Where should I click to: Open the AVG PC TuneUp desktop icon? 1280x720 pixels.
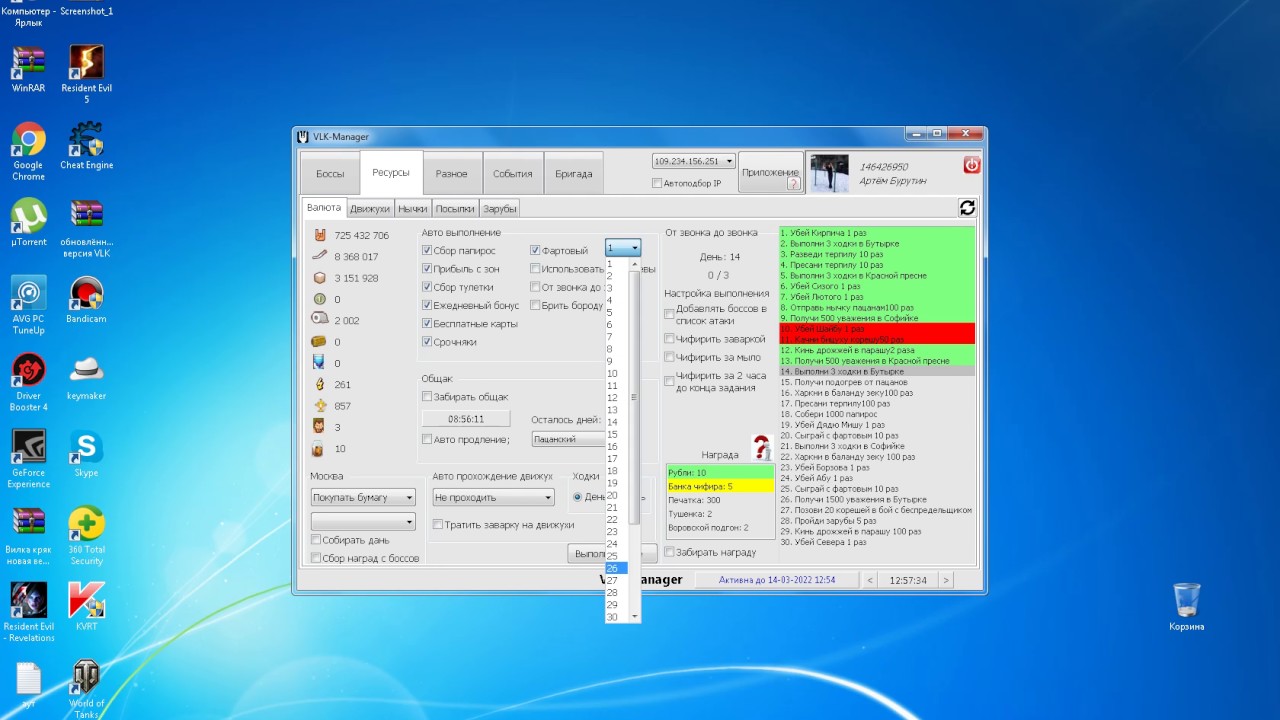(28, 305)
